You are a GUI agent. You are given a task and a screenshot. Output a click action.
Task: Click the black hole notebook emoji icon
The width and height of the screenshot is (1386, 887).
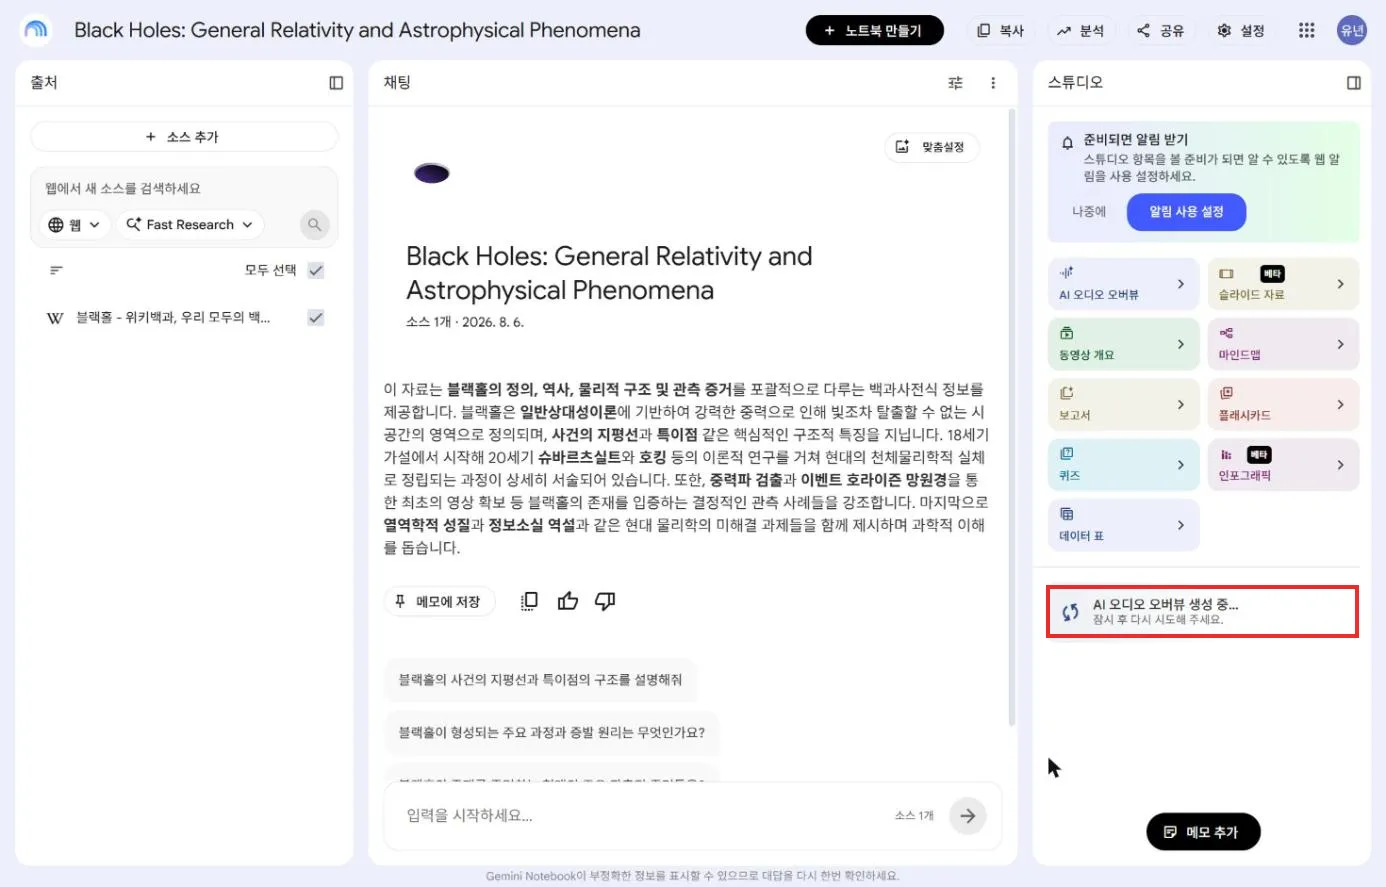[x=432, y=174]
